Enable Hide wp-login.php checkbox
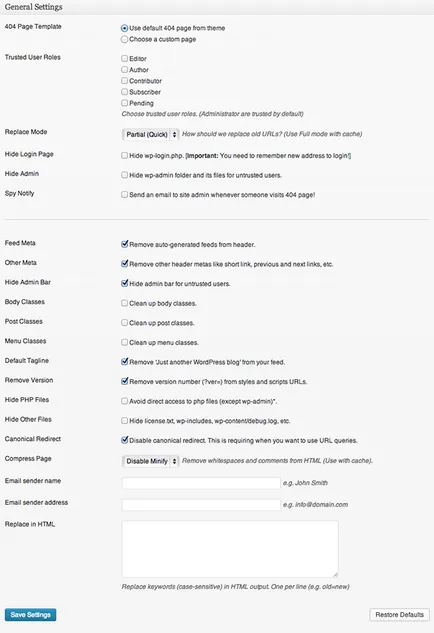434x633 pixels. [124, 155]
